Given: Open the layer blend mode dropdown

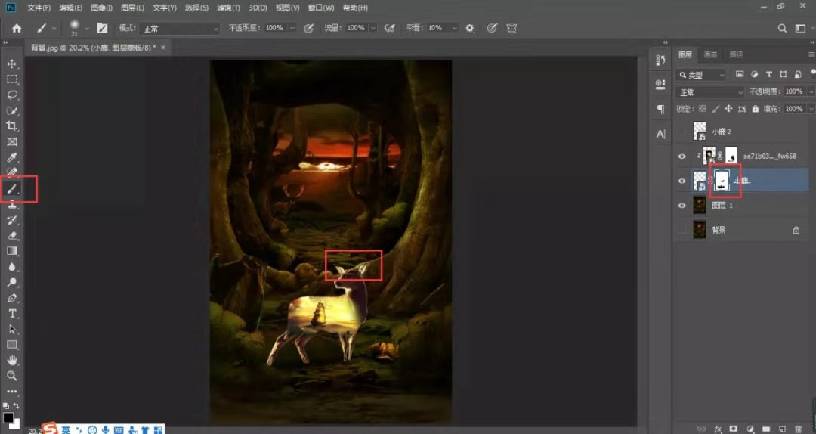Looking at the screenshot, I should (711, 92).
